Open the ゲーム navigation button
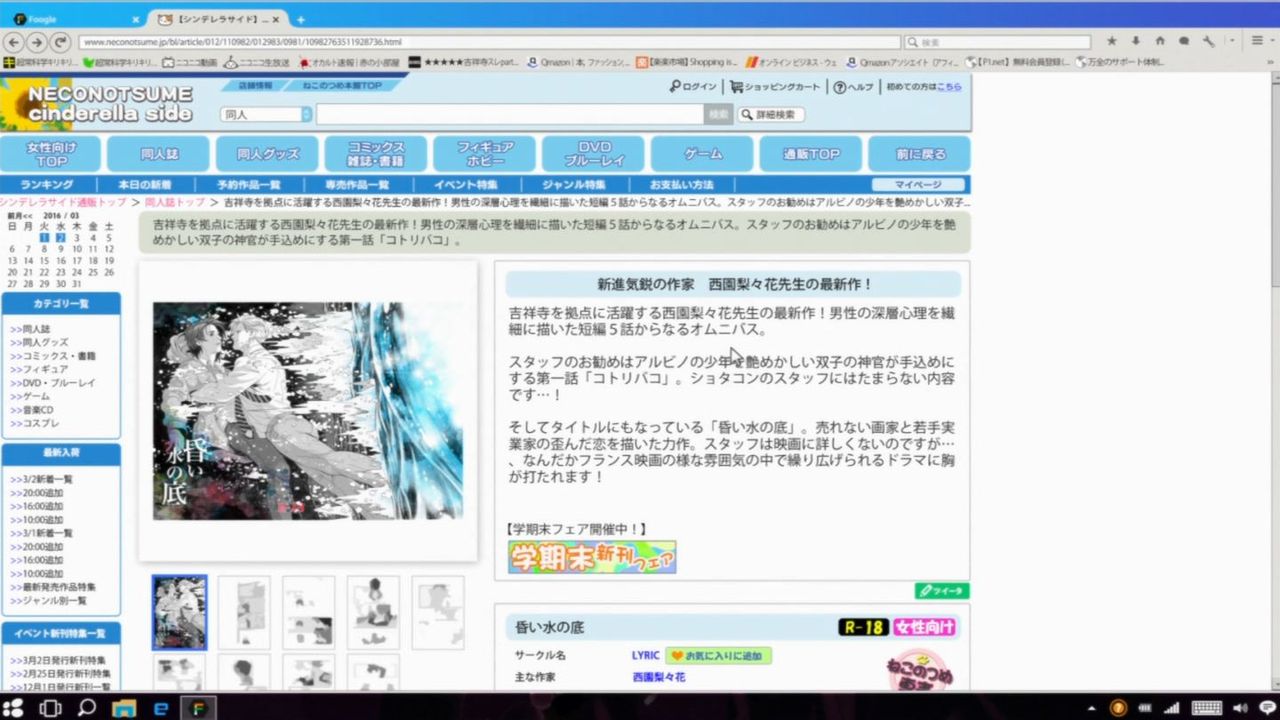 point(703,154)
